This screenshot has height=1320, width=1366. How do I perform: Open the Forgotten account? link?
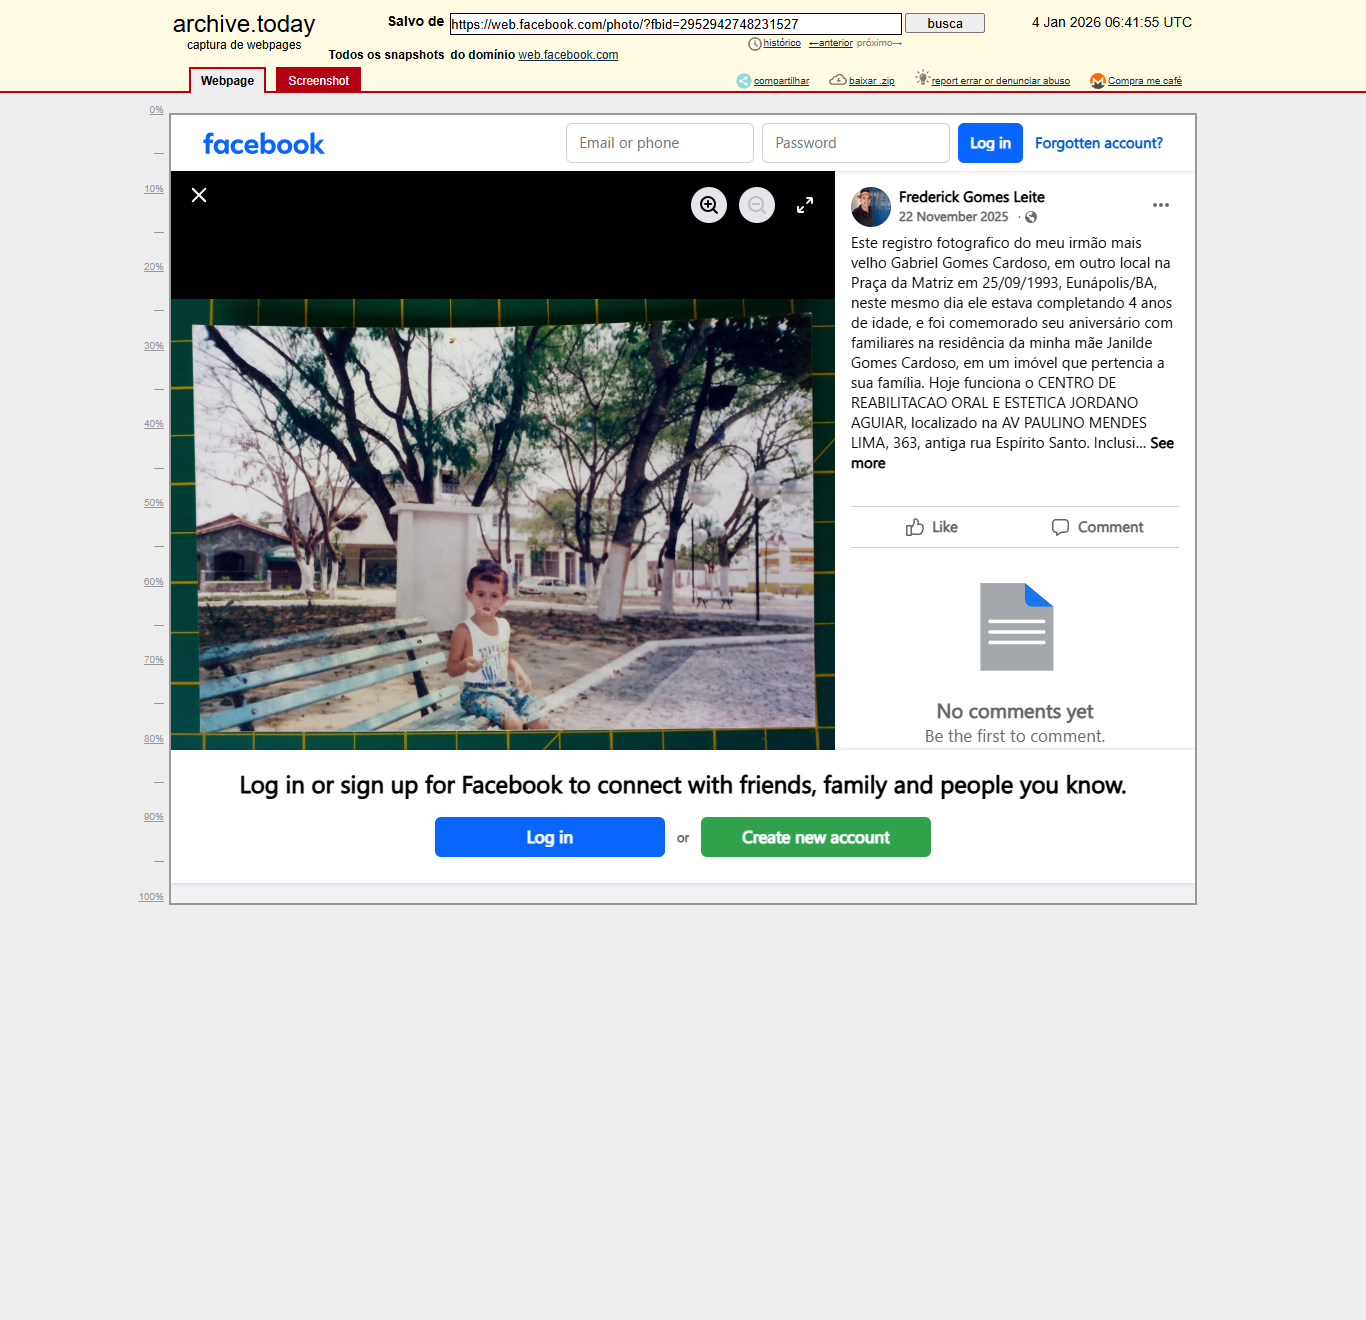coord(1099,143)
